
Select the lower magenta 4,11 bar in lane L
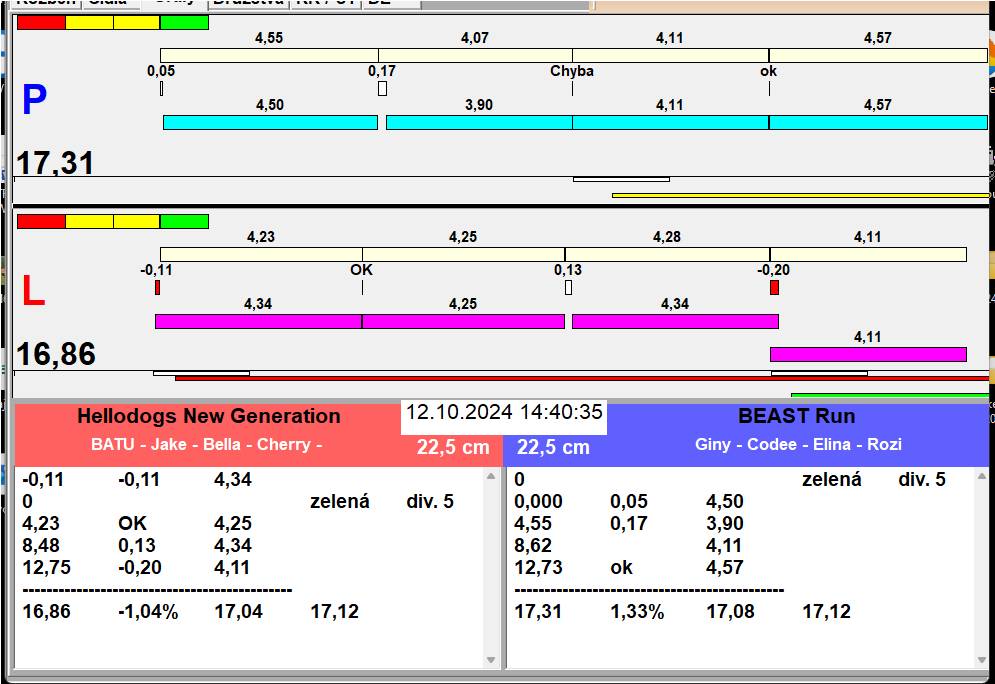[867, 354]
